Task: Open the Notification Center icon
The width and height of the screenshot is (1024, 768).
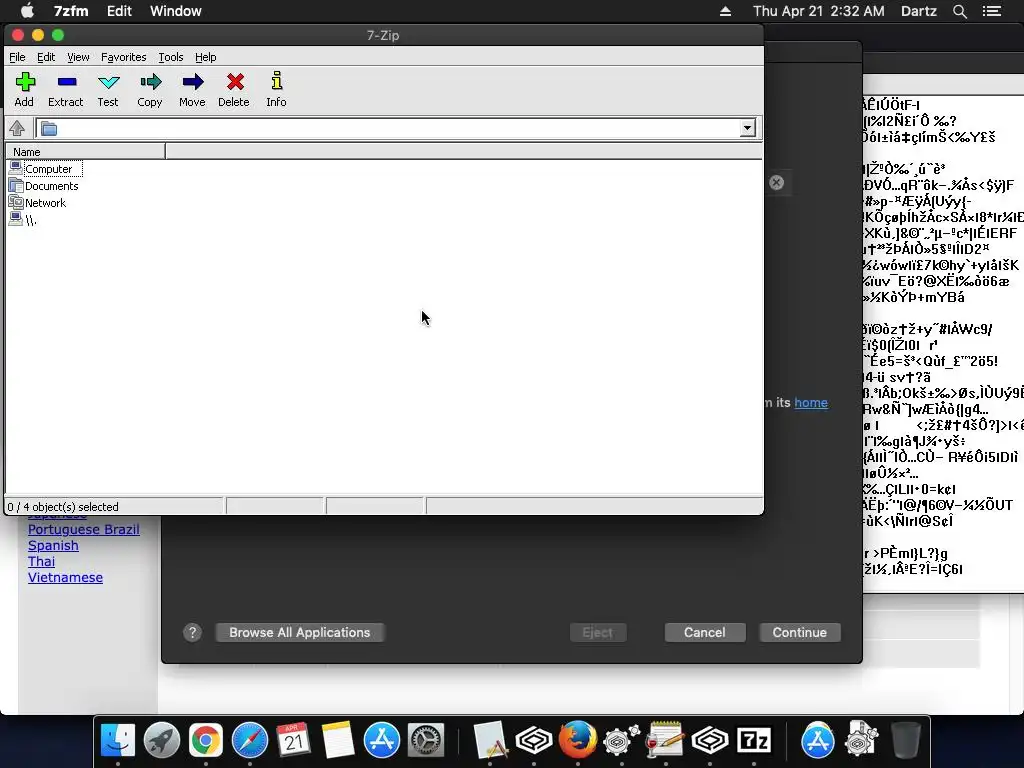Action: (992, 11)
